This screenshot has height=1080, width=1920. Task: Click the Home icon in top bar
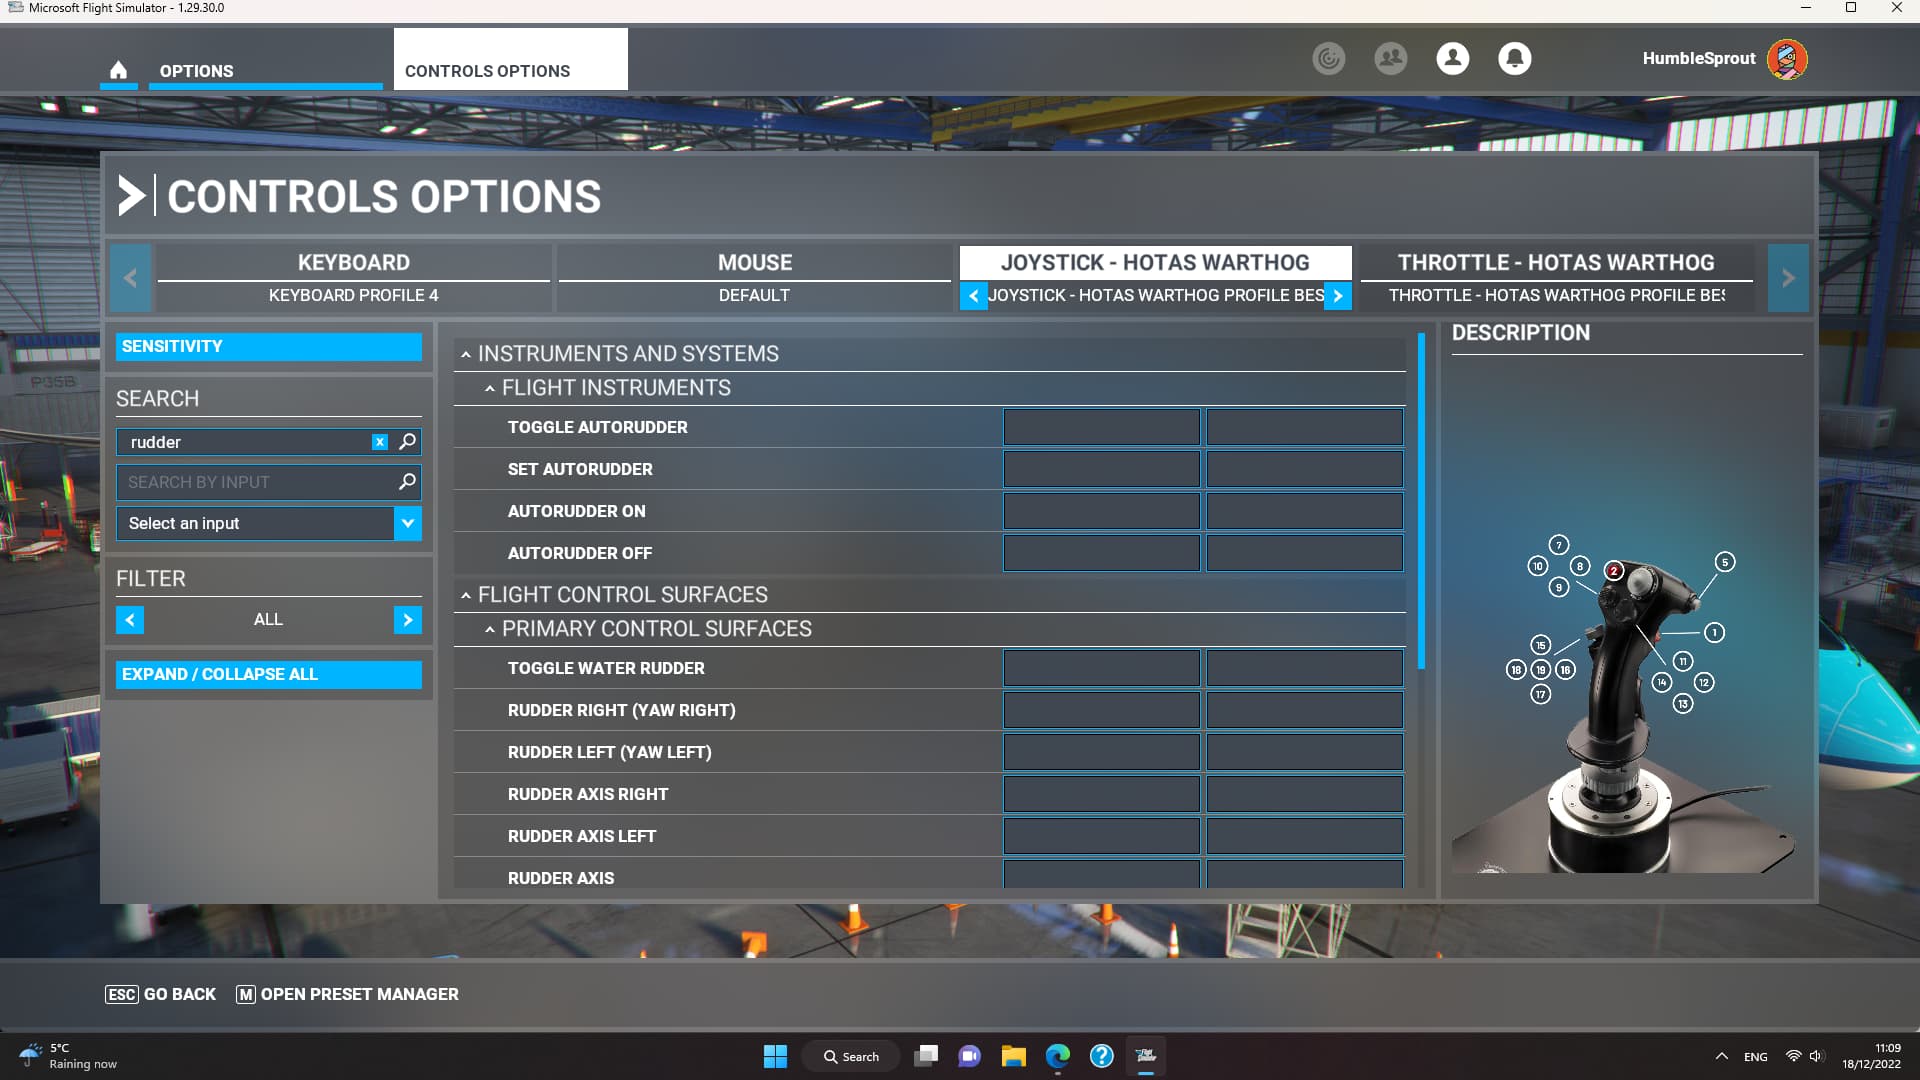(118, 70)
